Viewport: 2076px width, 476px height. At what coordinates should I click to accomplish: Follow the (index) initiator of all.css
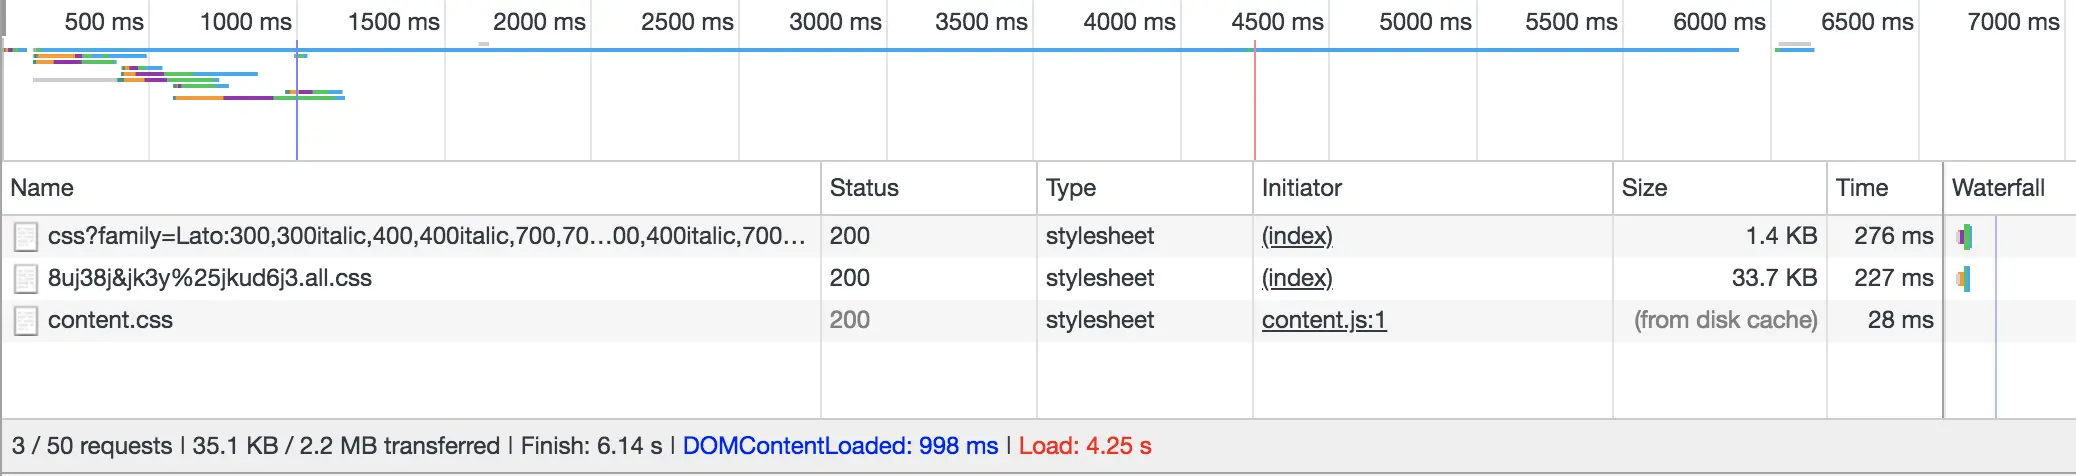(1297, 278)
